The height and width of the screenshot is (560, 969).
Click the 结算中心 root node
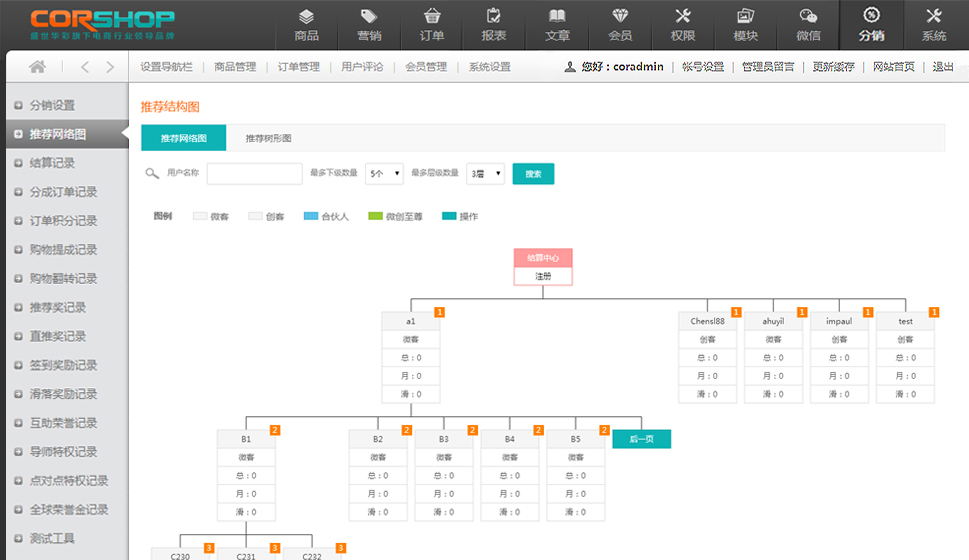[x=543, y=258]
